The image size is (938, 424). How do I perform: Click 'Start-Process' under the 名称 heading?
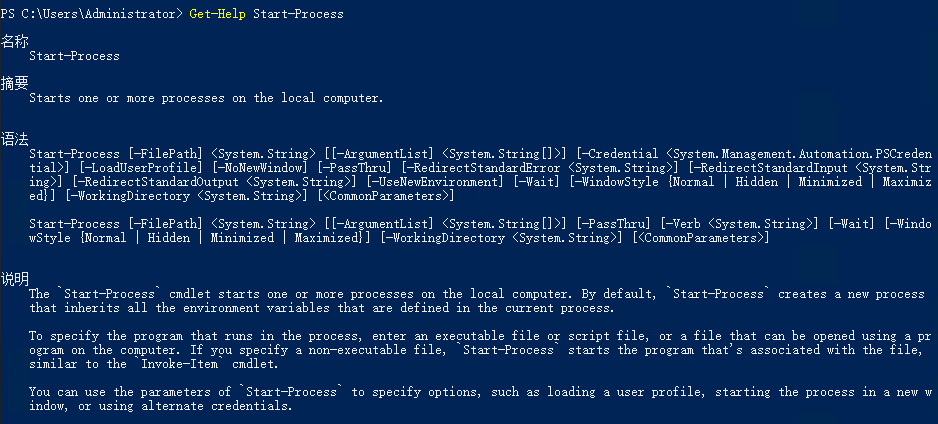click(x=74, y=56)
